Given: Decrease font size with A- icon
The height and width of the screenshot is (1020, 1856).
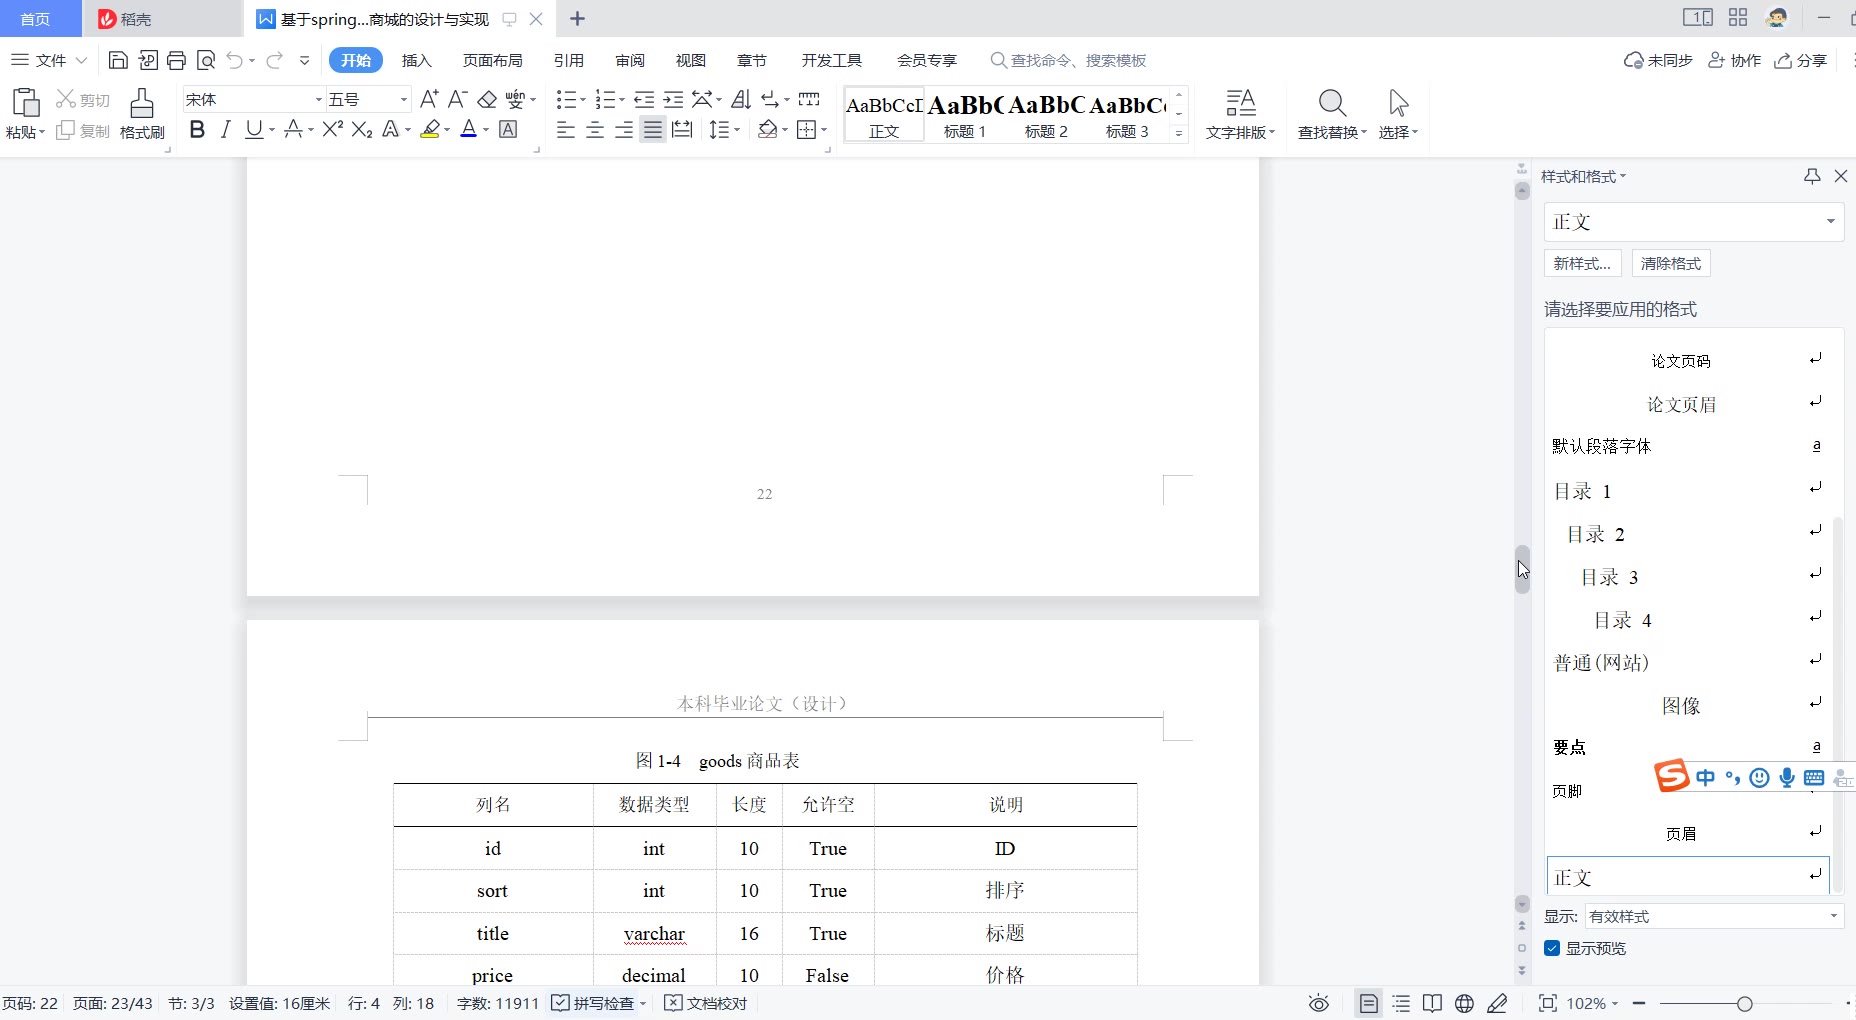Looking at the screenshot, I should [457, 99].
